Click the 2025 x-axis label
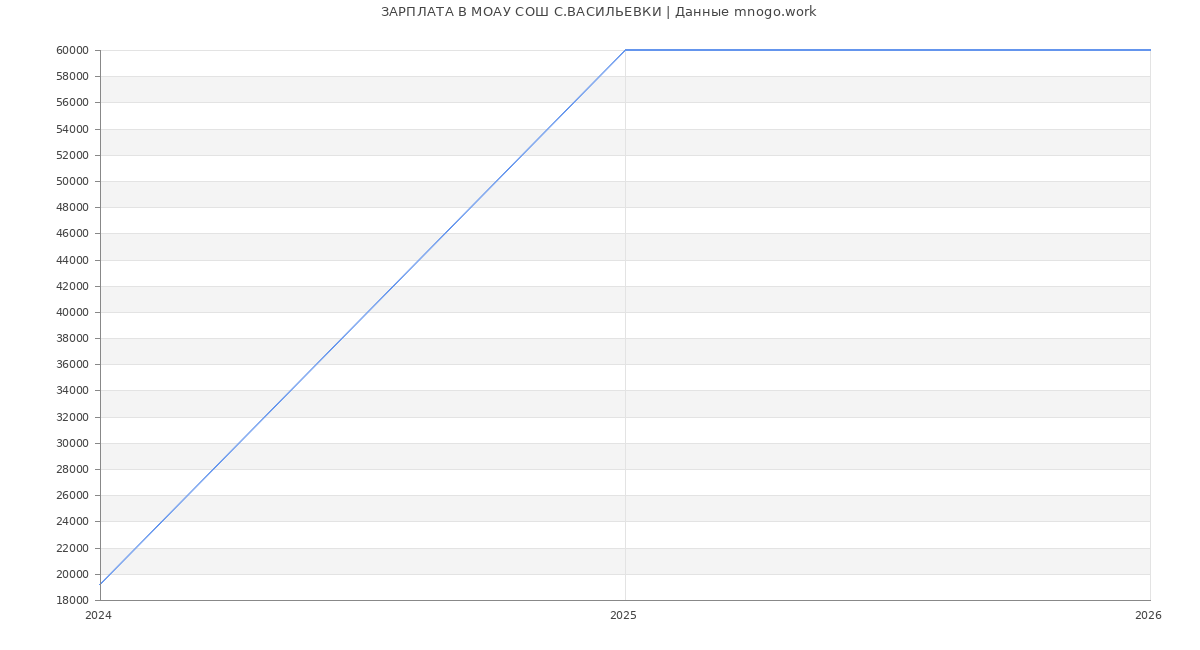This screenshot has height=650, width=1200. pyautogui.click(x=623, y=616)
